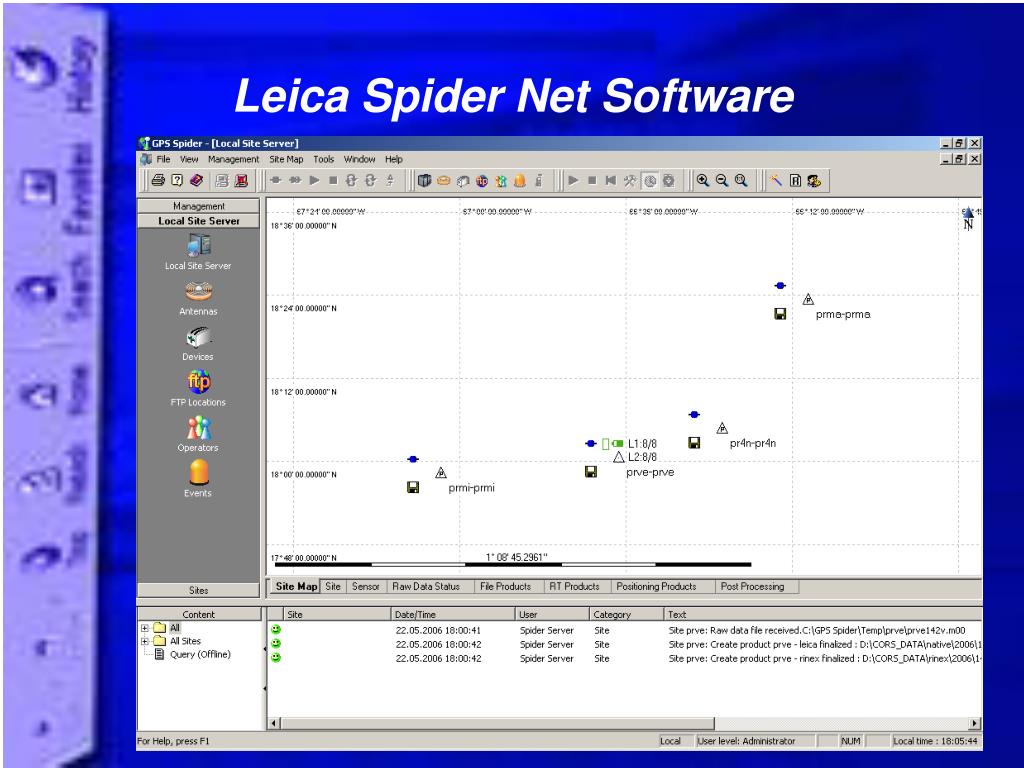Open the Management menu
1024x768 pixels.
pos(233,159)
